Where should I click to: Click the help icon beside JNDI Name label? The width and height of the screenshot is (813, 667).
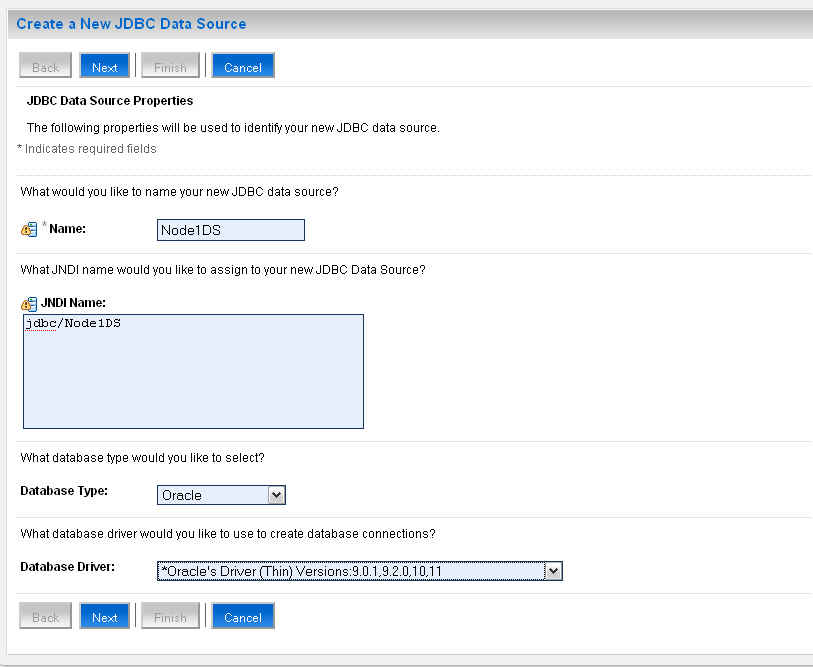(28, 303)
